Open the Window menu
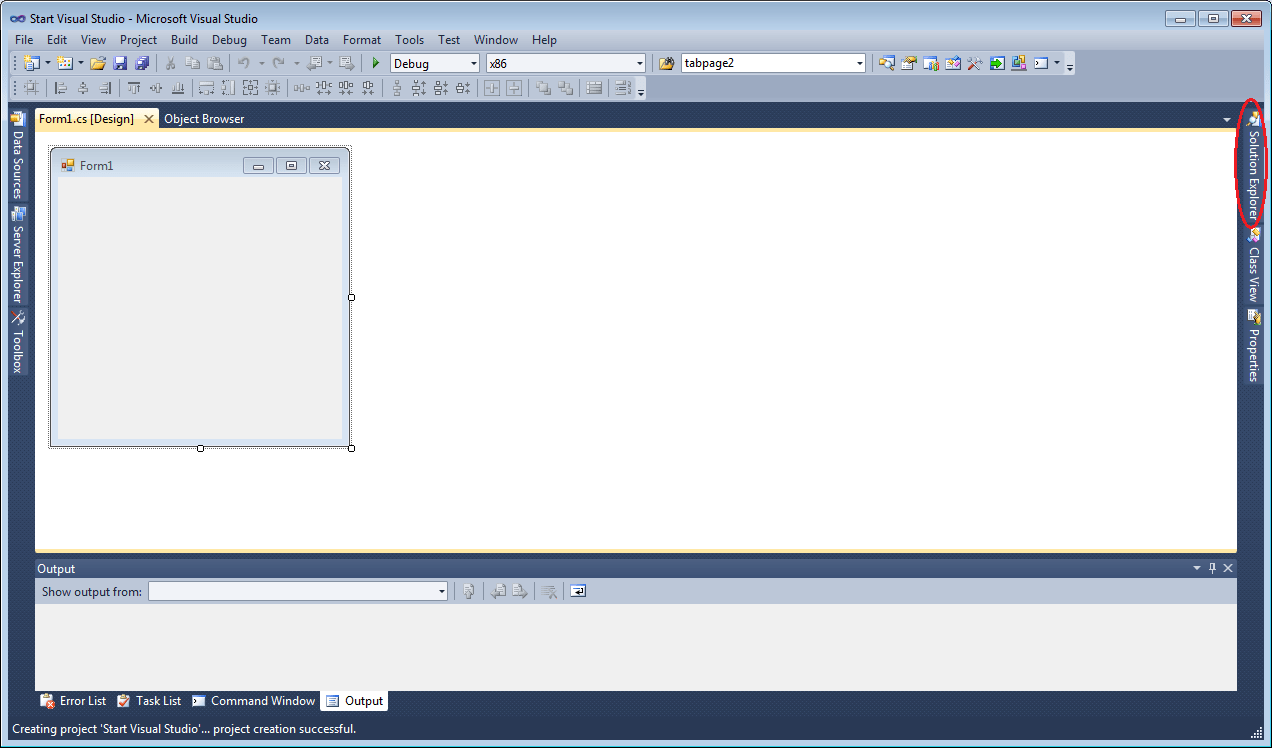 click(496, 40)
